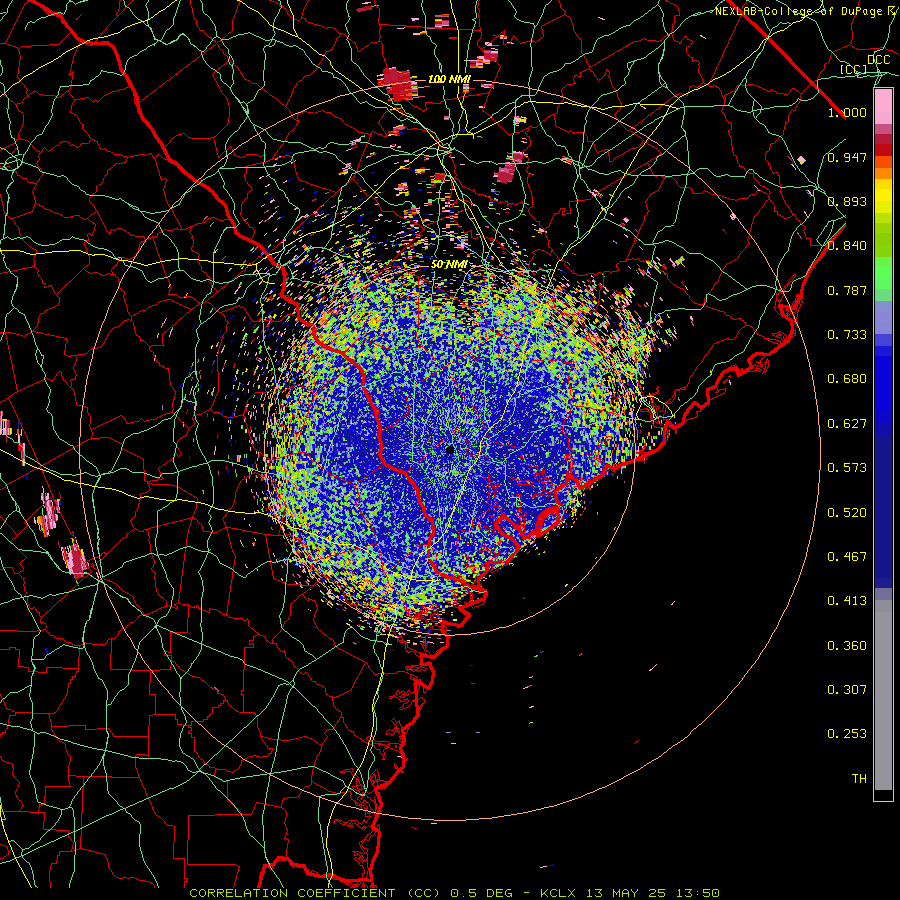Image resolution: width=900 pixels, height=900 pixels.
Task: Click the TH threshold label
Action: point(859,779)
